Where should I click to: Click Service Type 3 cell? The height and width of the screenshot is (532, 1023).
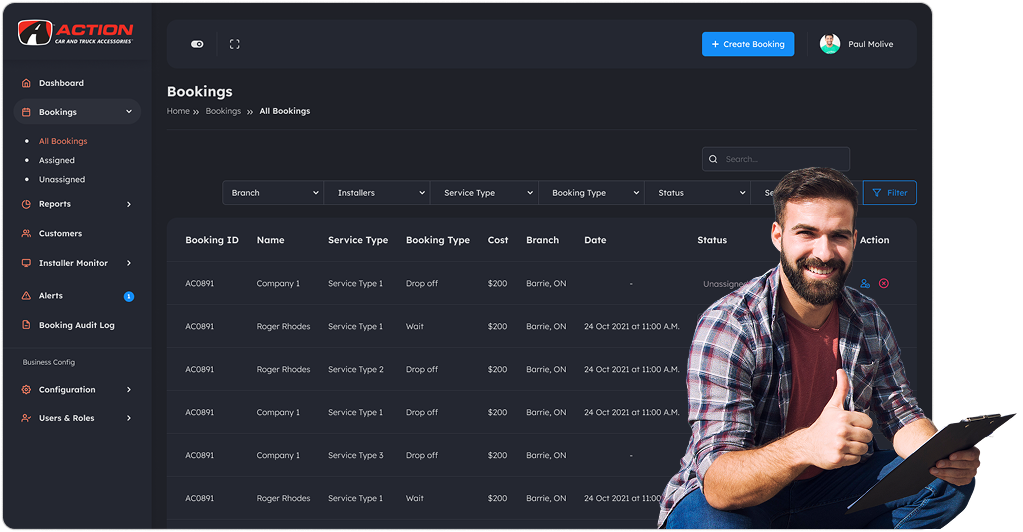pos(356,456)
